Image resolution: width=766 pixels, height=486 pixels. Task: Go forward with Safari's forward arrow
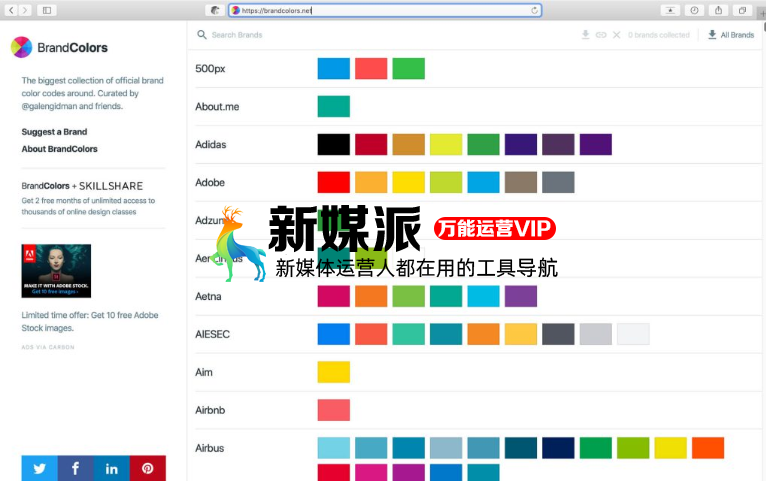[25, 10]
